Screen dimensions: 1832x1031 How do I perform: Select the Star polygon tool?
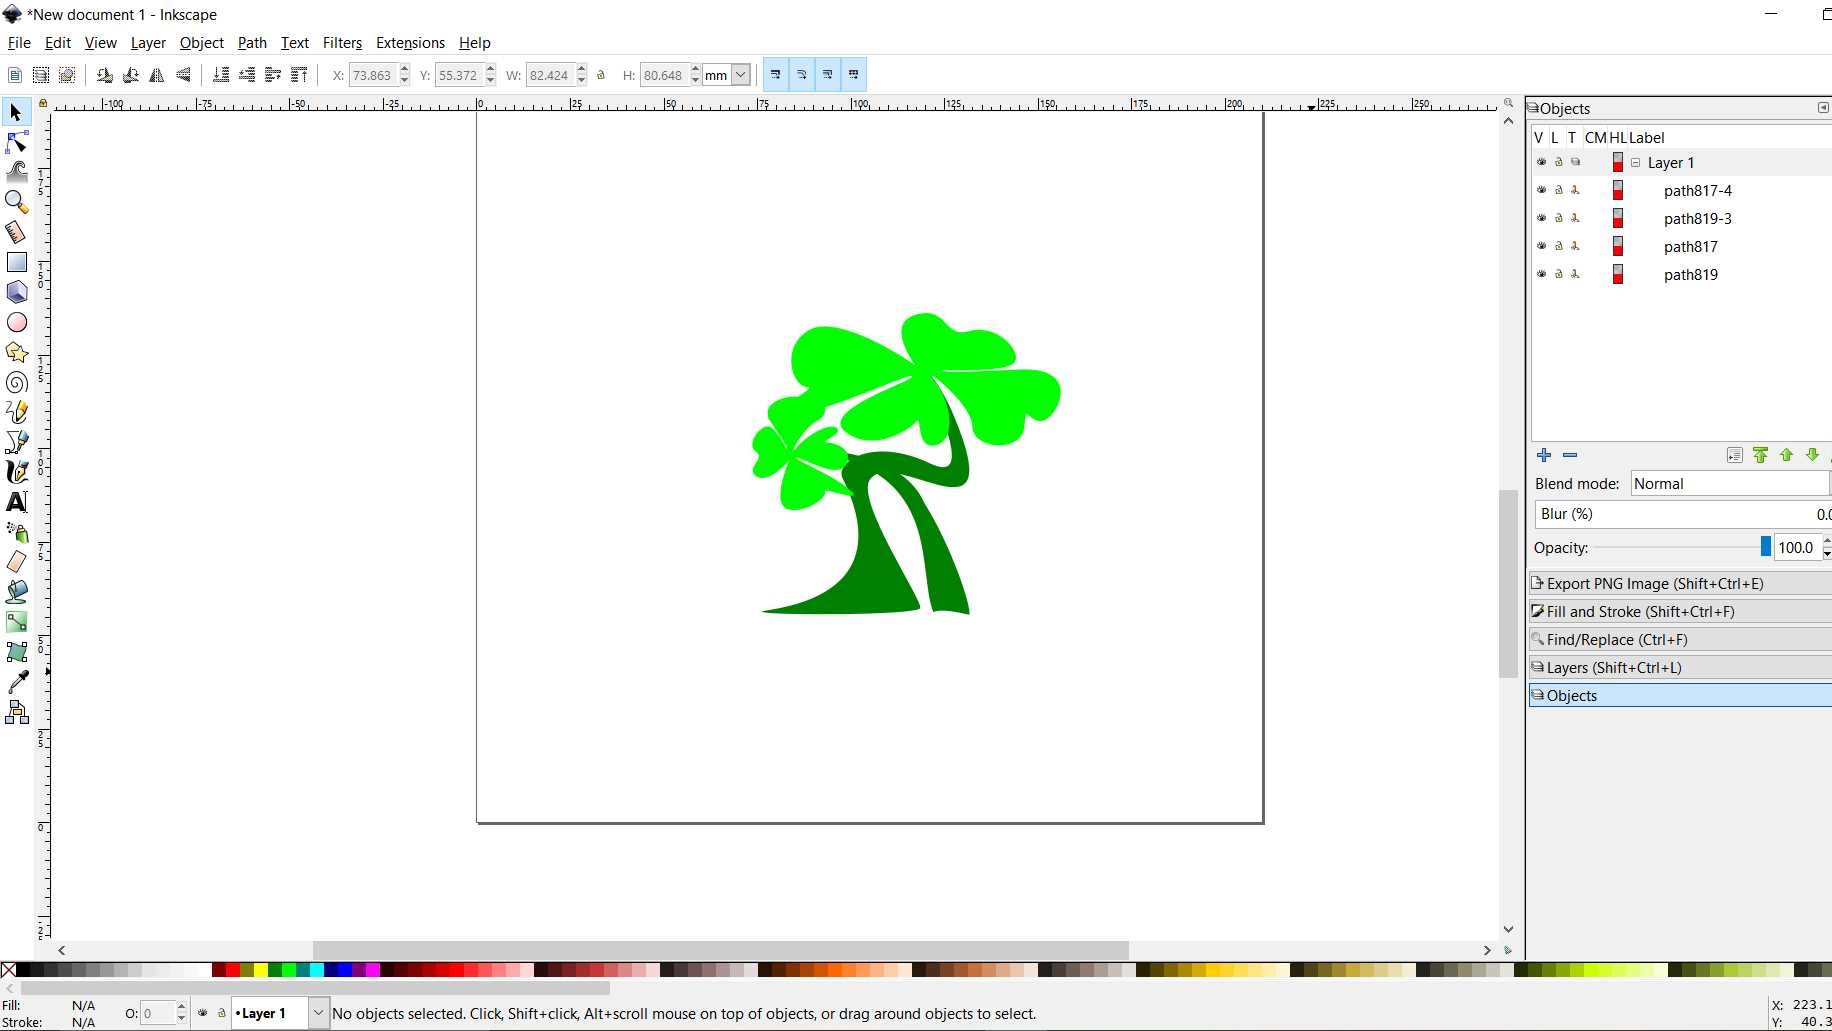coord(16,352)
